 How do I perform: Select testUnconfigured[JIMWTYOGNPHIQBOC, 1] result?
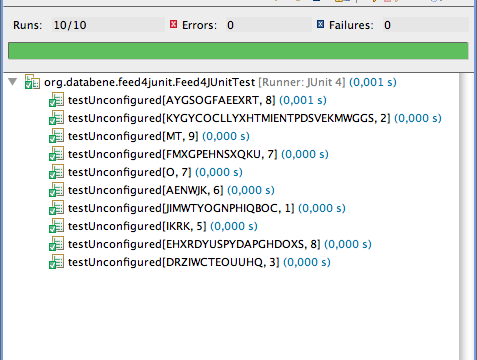point(207,208)
